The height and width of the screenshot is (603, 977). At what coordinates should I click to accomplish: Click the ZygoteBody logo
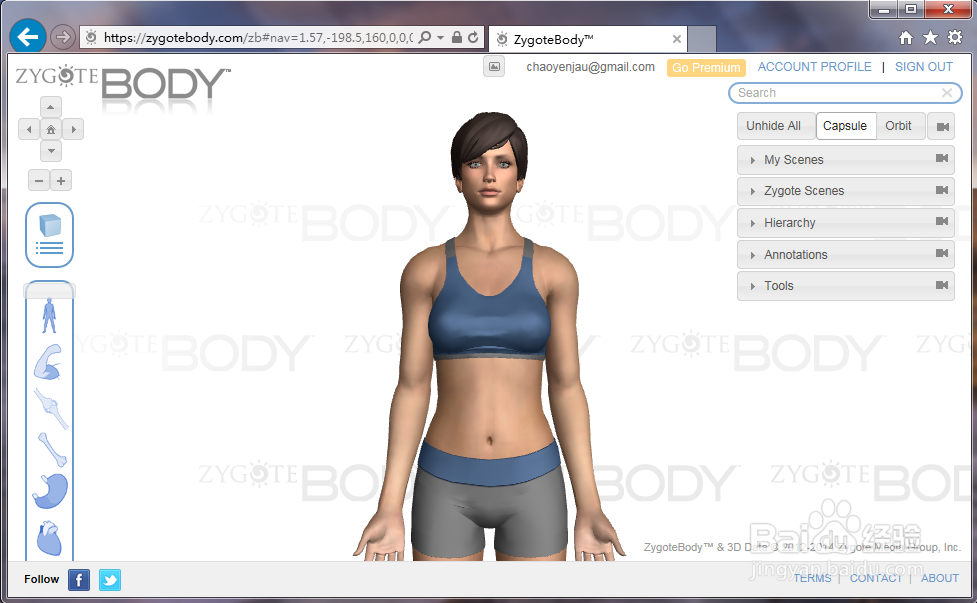pos(122,84)
